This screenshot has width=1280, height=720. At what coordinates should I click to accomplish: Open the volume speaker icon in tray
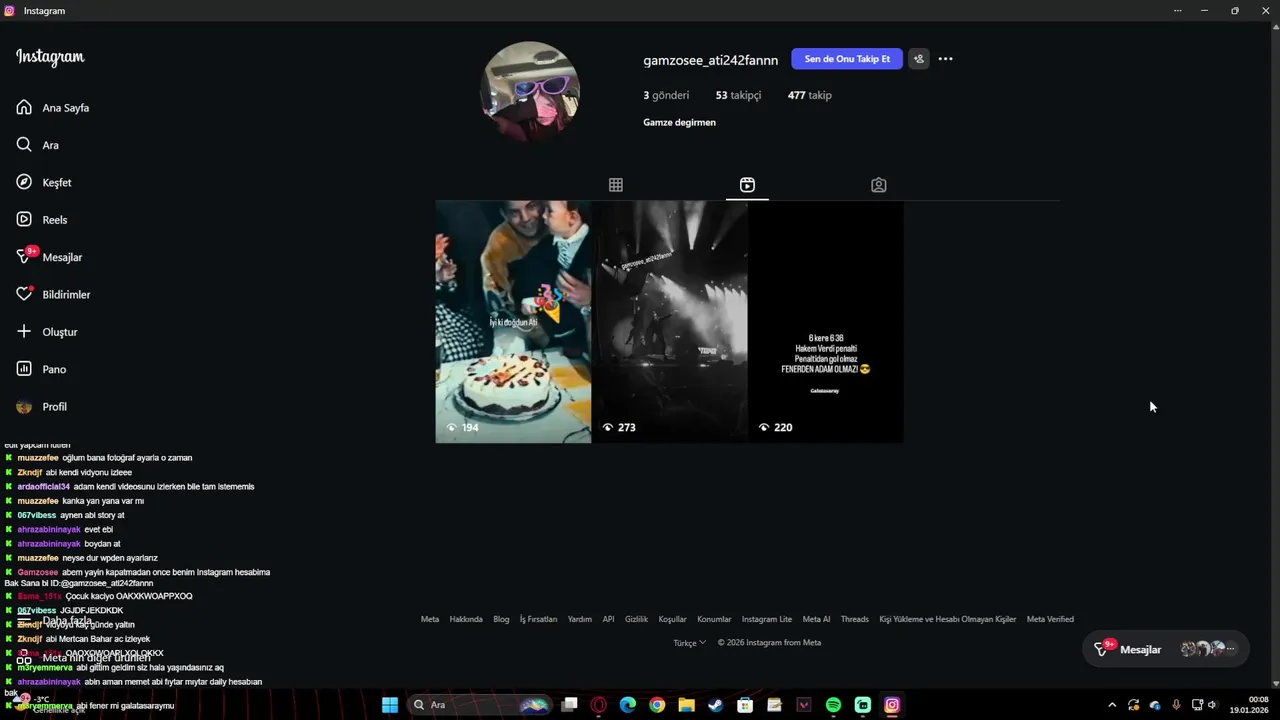pyautogui.click(x=1213, y=705)
